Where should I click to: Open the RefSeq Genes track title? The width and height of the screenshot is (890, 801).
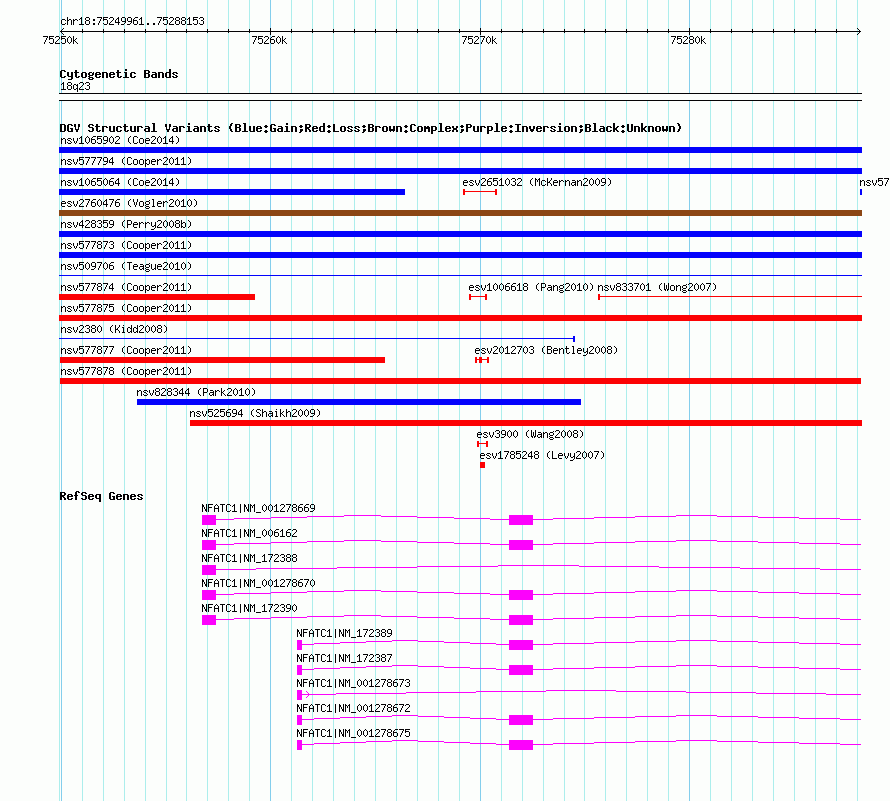point(101,496)
